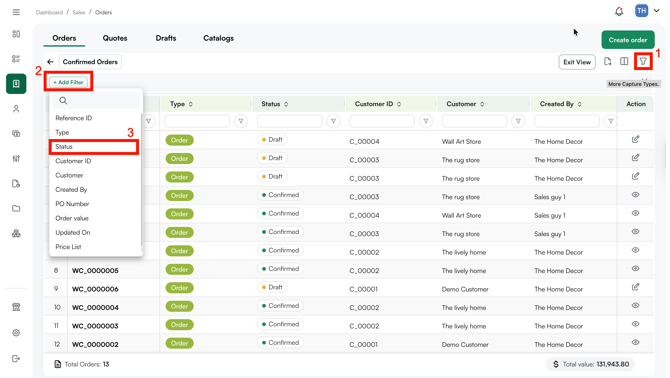Click the back arrow beside Confirmed Orders
The width and height of the screenshot is (670, 378).
click(50, 62)
